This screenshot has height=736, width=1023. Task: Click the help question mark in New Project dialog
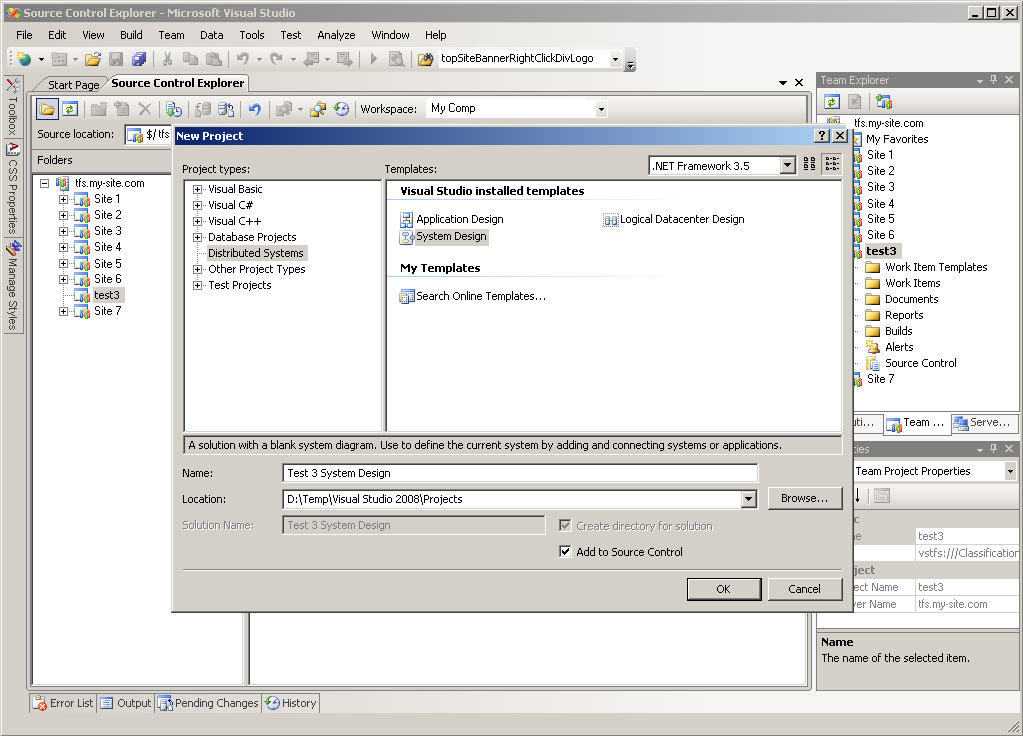pos(822,136)
